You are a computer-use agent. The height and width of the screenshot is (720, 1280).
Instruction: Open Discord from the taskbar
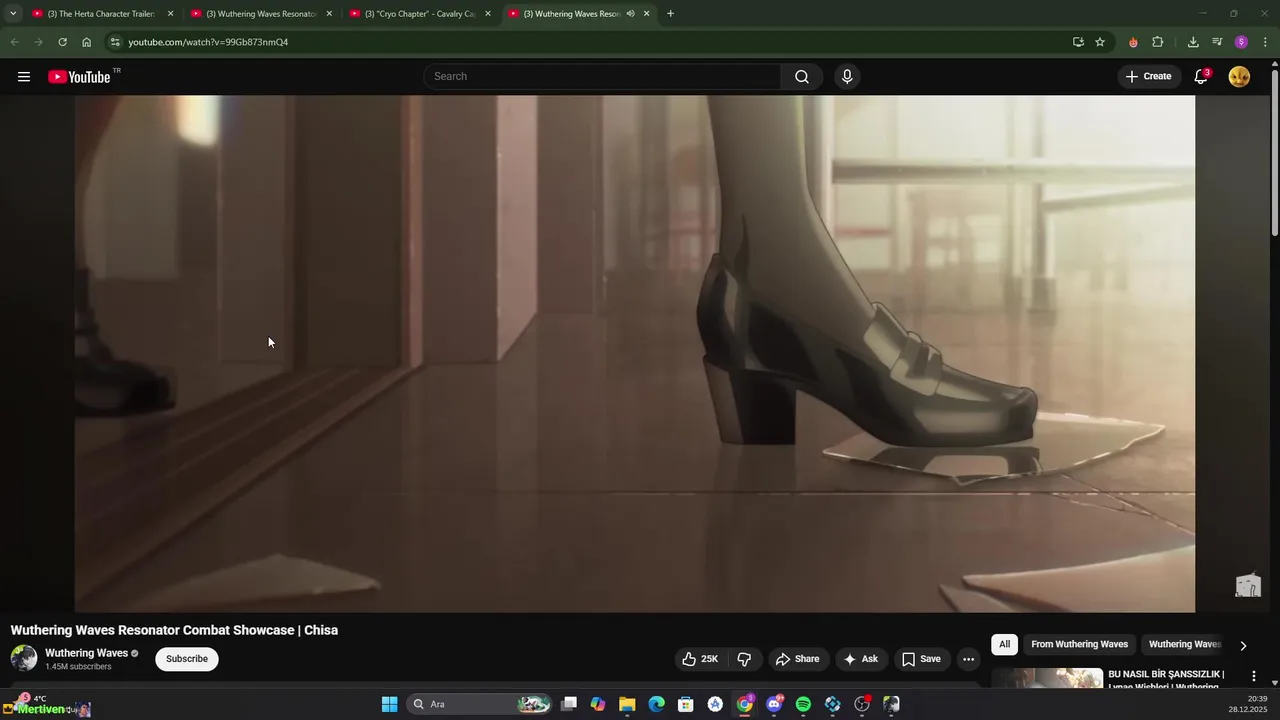(x=774, y=704)
